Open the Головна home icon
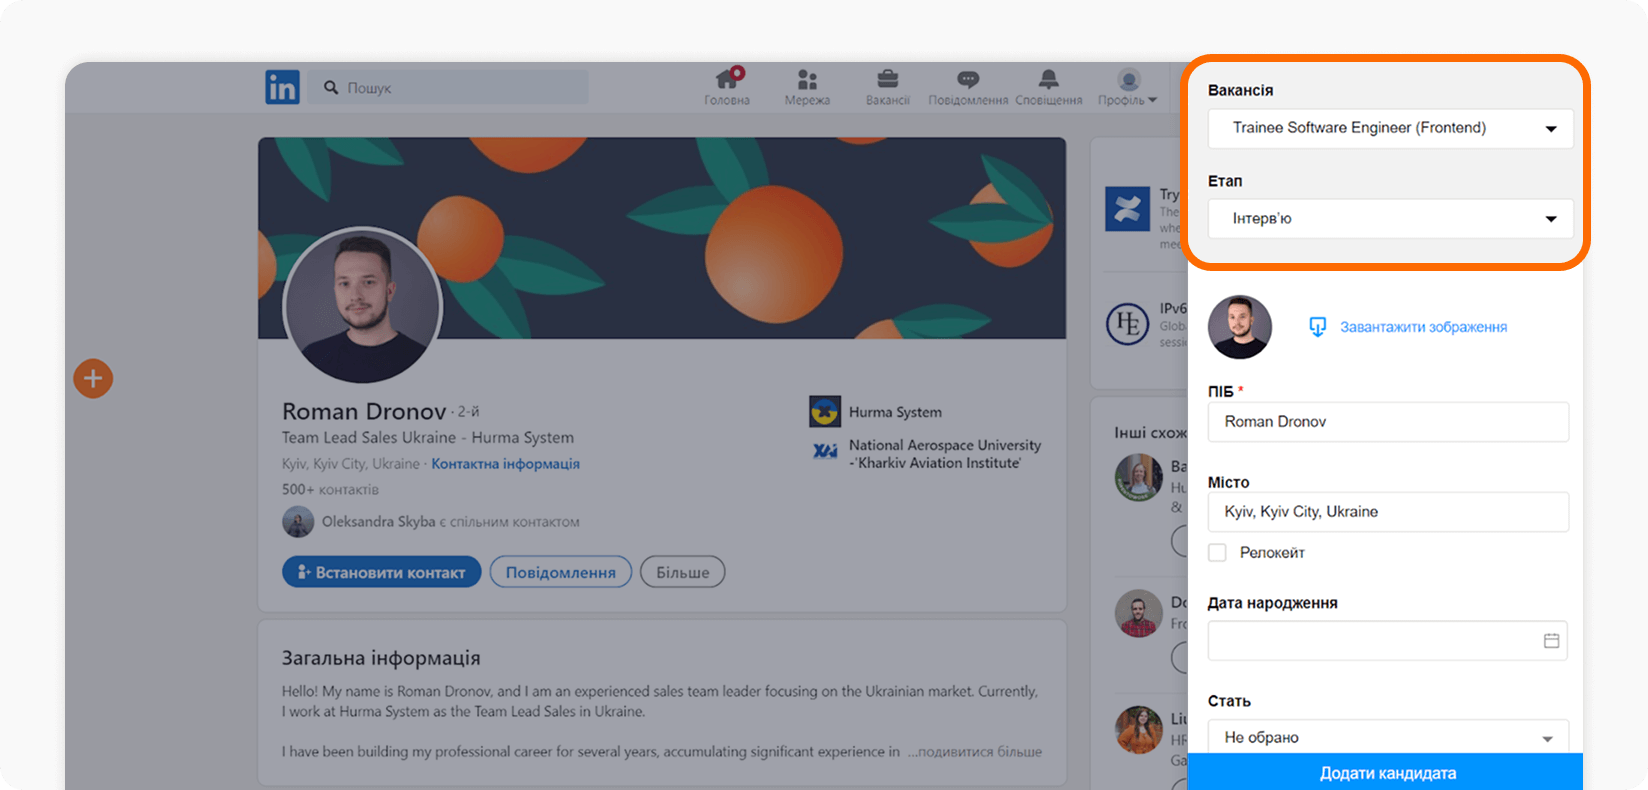The width and height of the screenshot is (1648, 790). tap(727, 80)
